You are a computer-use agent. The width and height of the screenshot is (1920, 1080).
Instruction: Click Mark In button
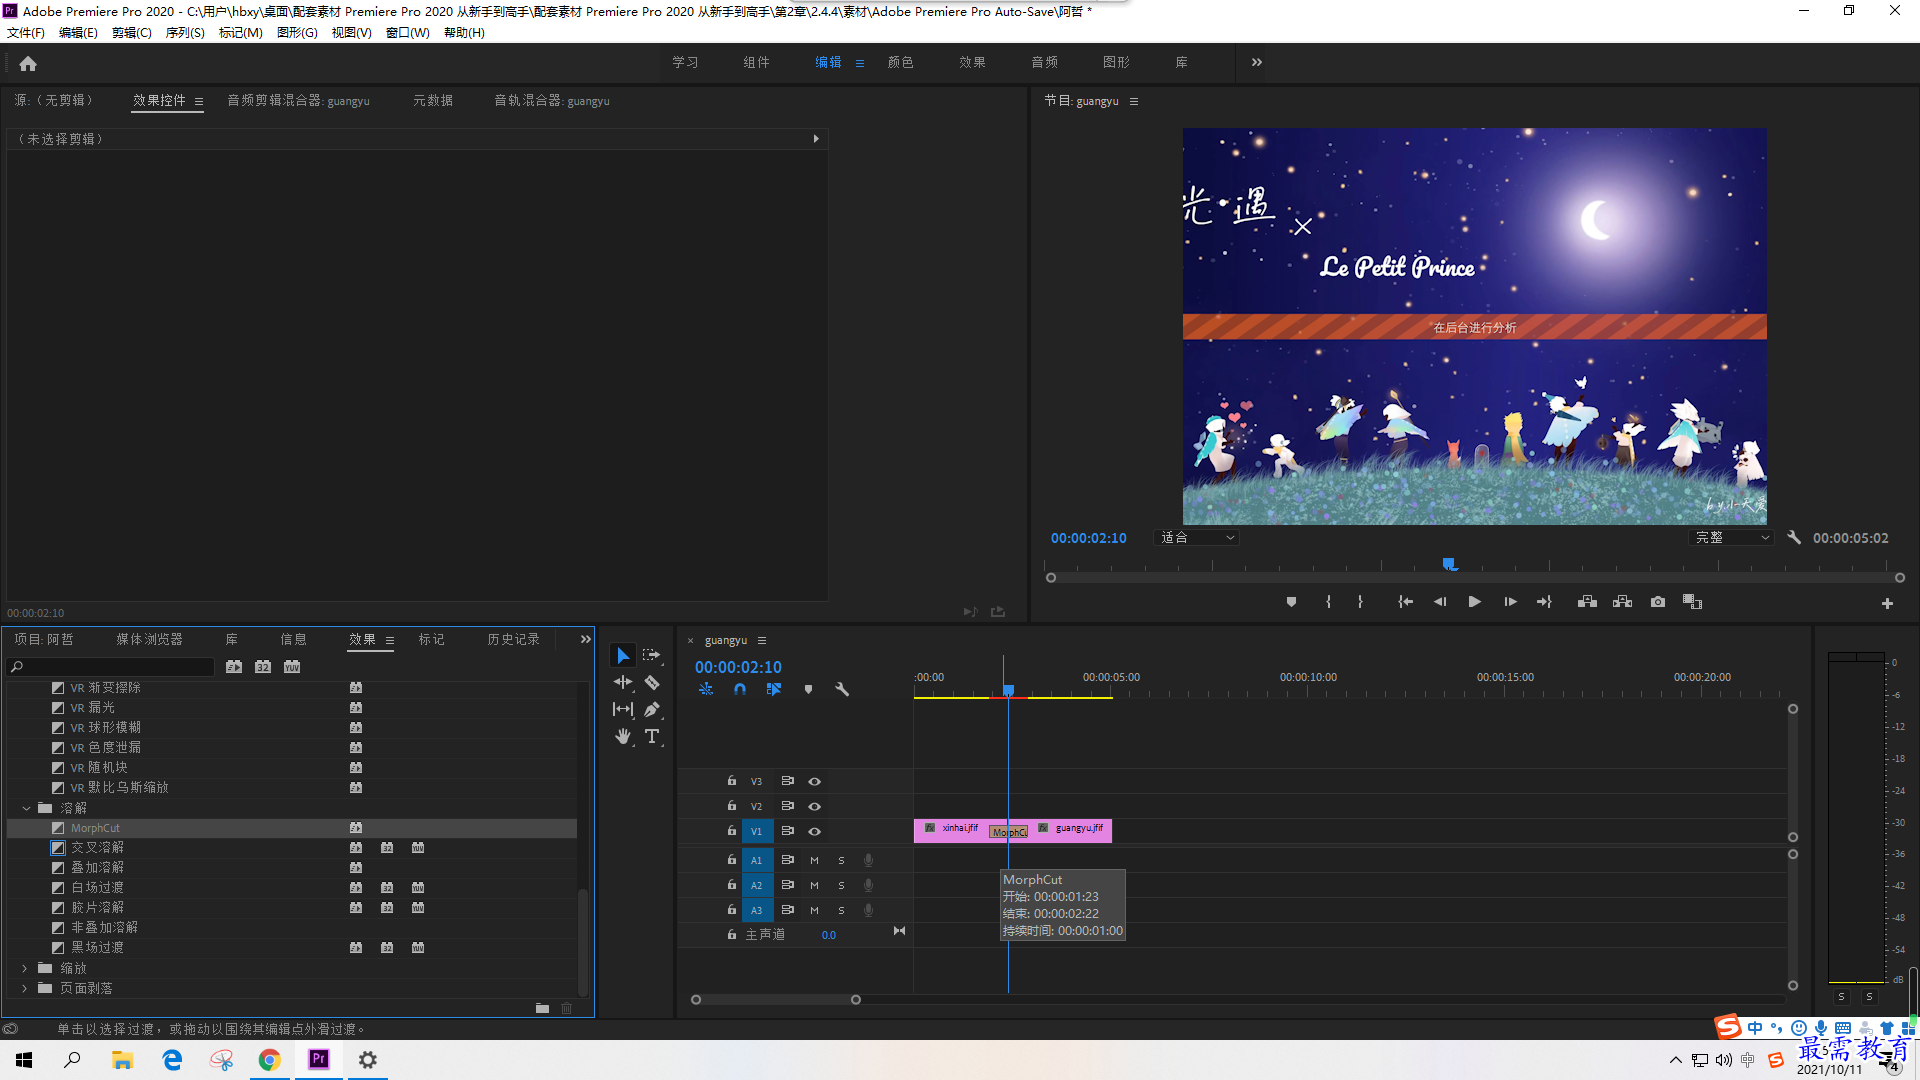[1328, 602]
